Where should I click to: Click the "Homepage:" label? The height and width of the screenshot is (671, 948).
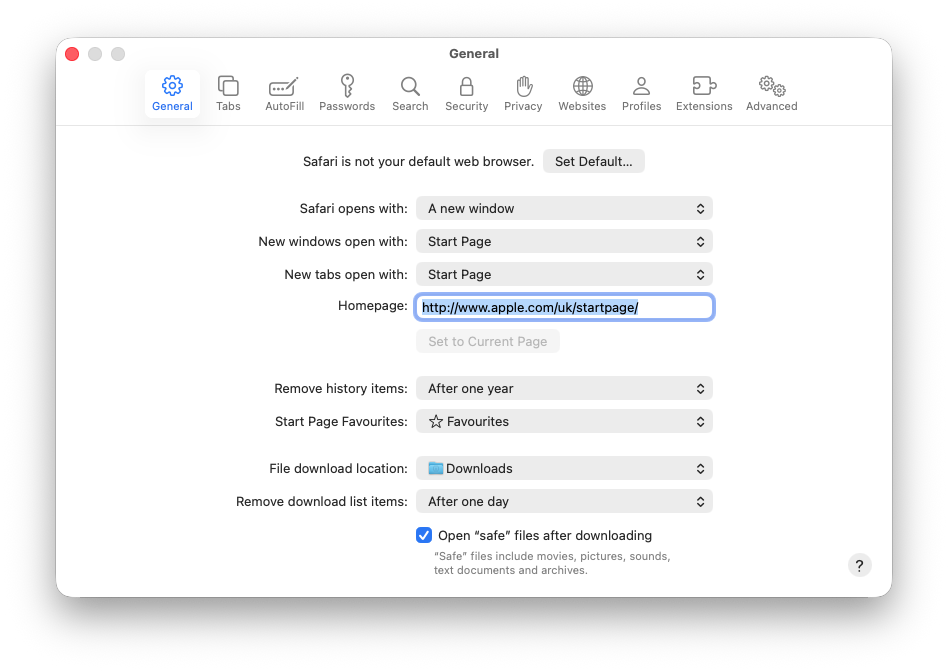[x=372, y=306]
